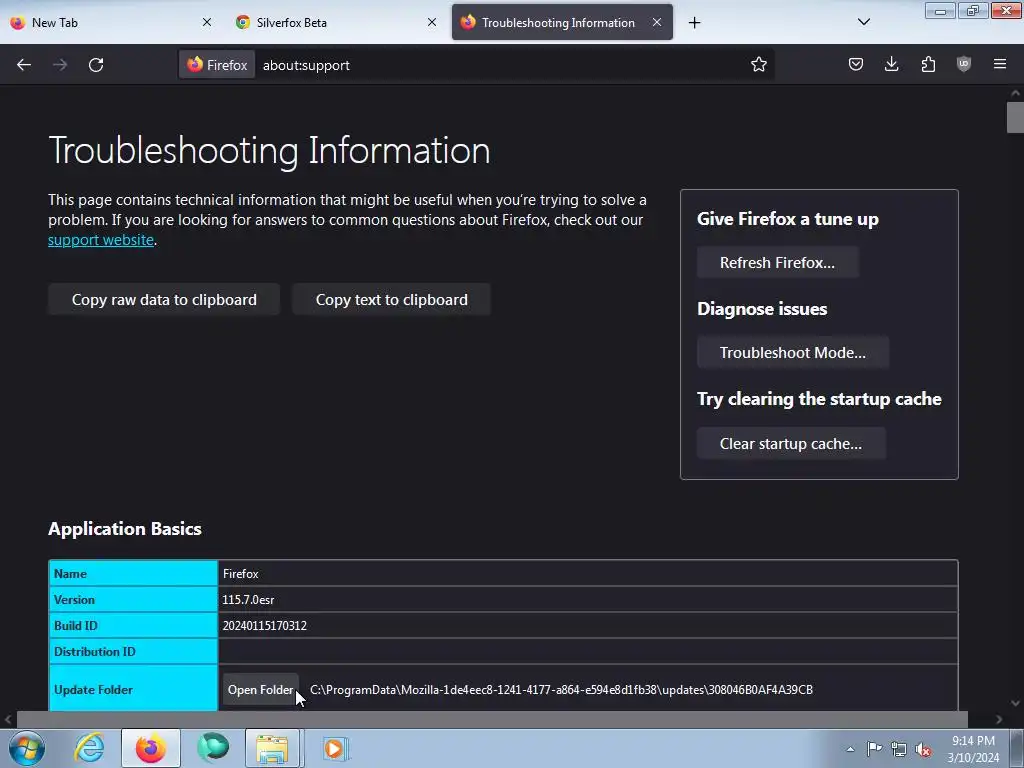Open the green browser taskbar icon
The image size is (1024, 768).
[213, 748]
